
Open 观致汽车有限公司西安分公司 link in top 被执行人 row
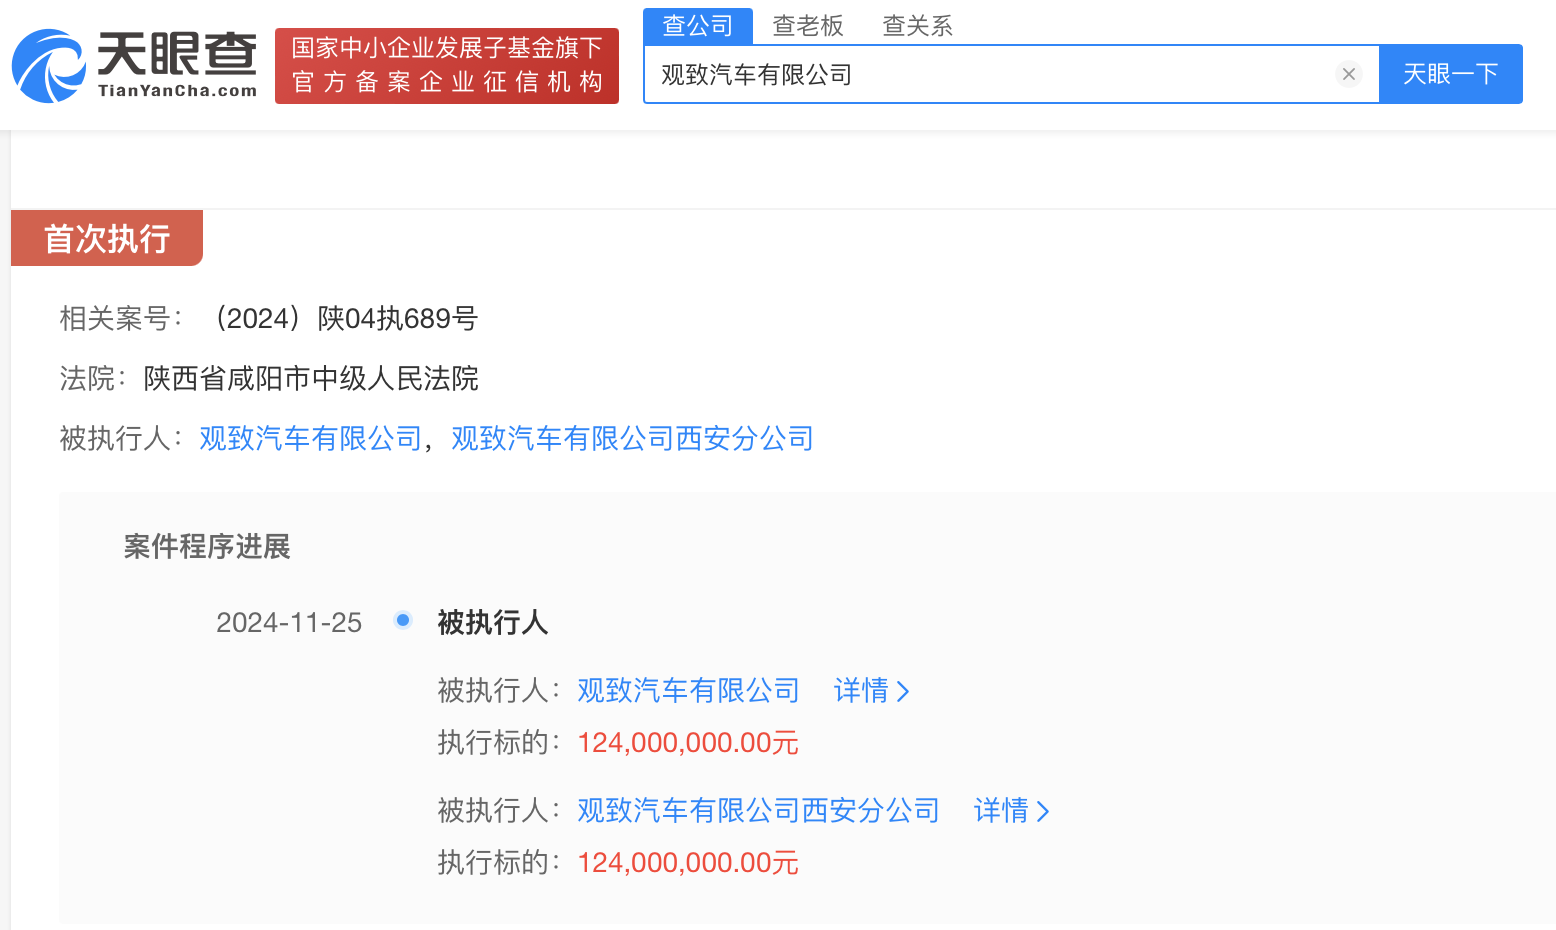click(632, 439)
